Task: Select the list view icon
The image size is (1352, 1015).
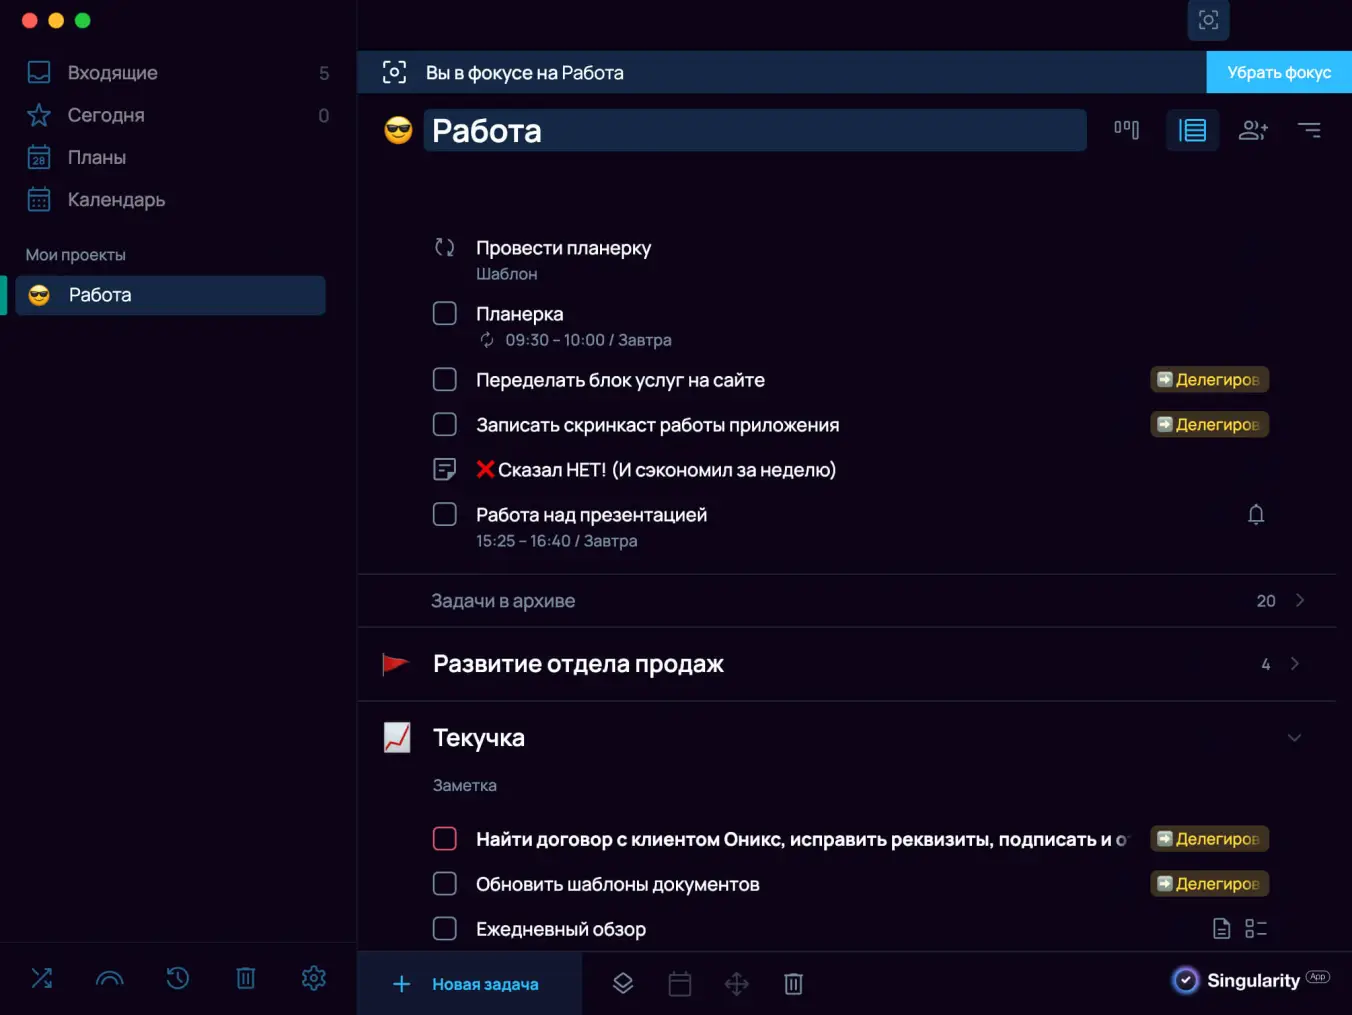Action: [x=1192, y=130]
